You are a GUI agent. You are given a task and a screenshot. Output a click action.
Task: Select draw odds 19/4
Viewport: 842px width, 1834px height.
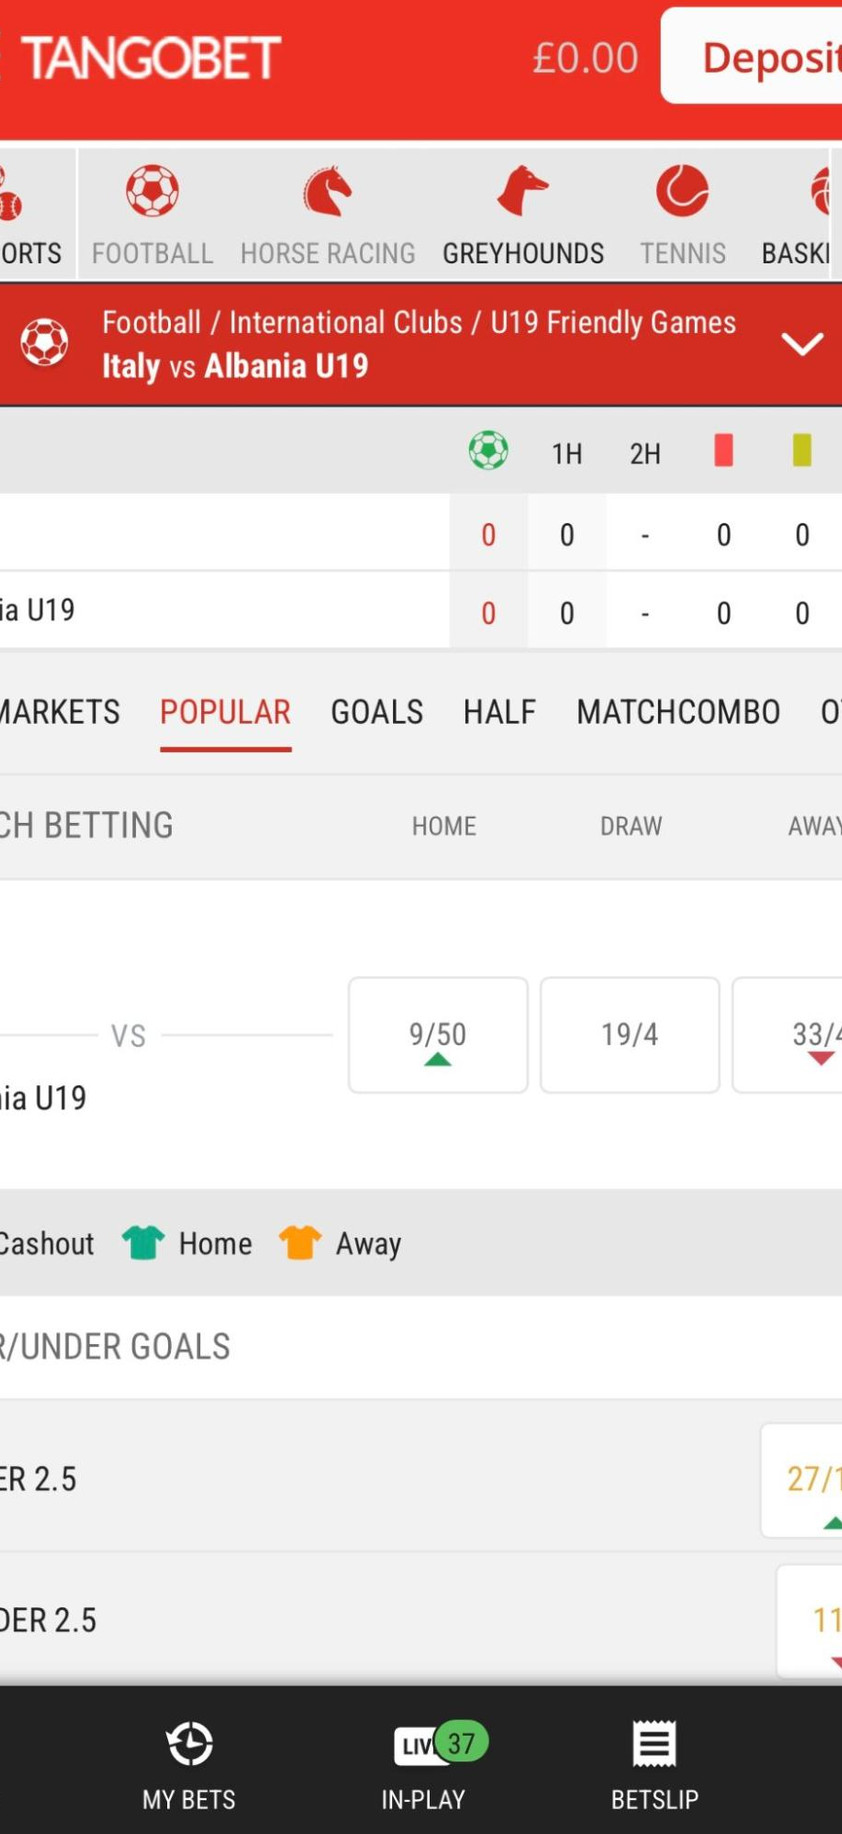[630, 1035]
